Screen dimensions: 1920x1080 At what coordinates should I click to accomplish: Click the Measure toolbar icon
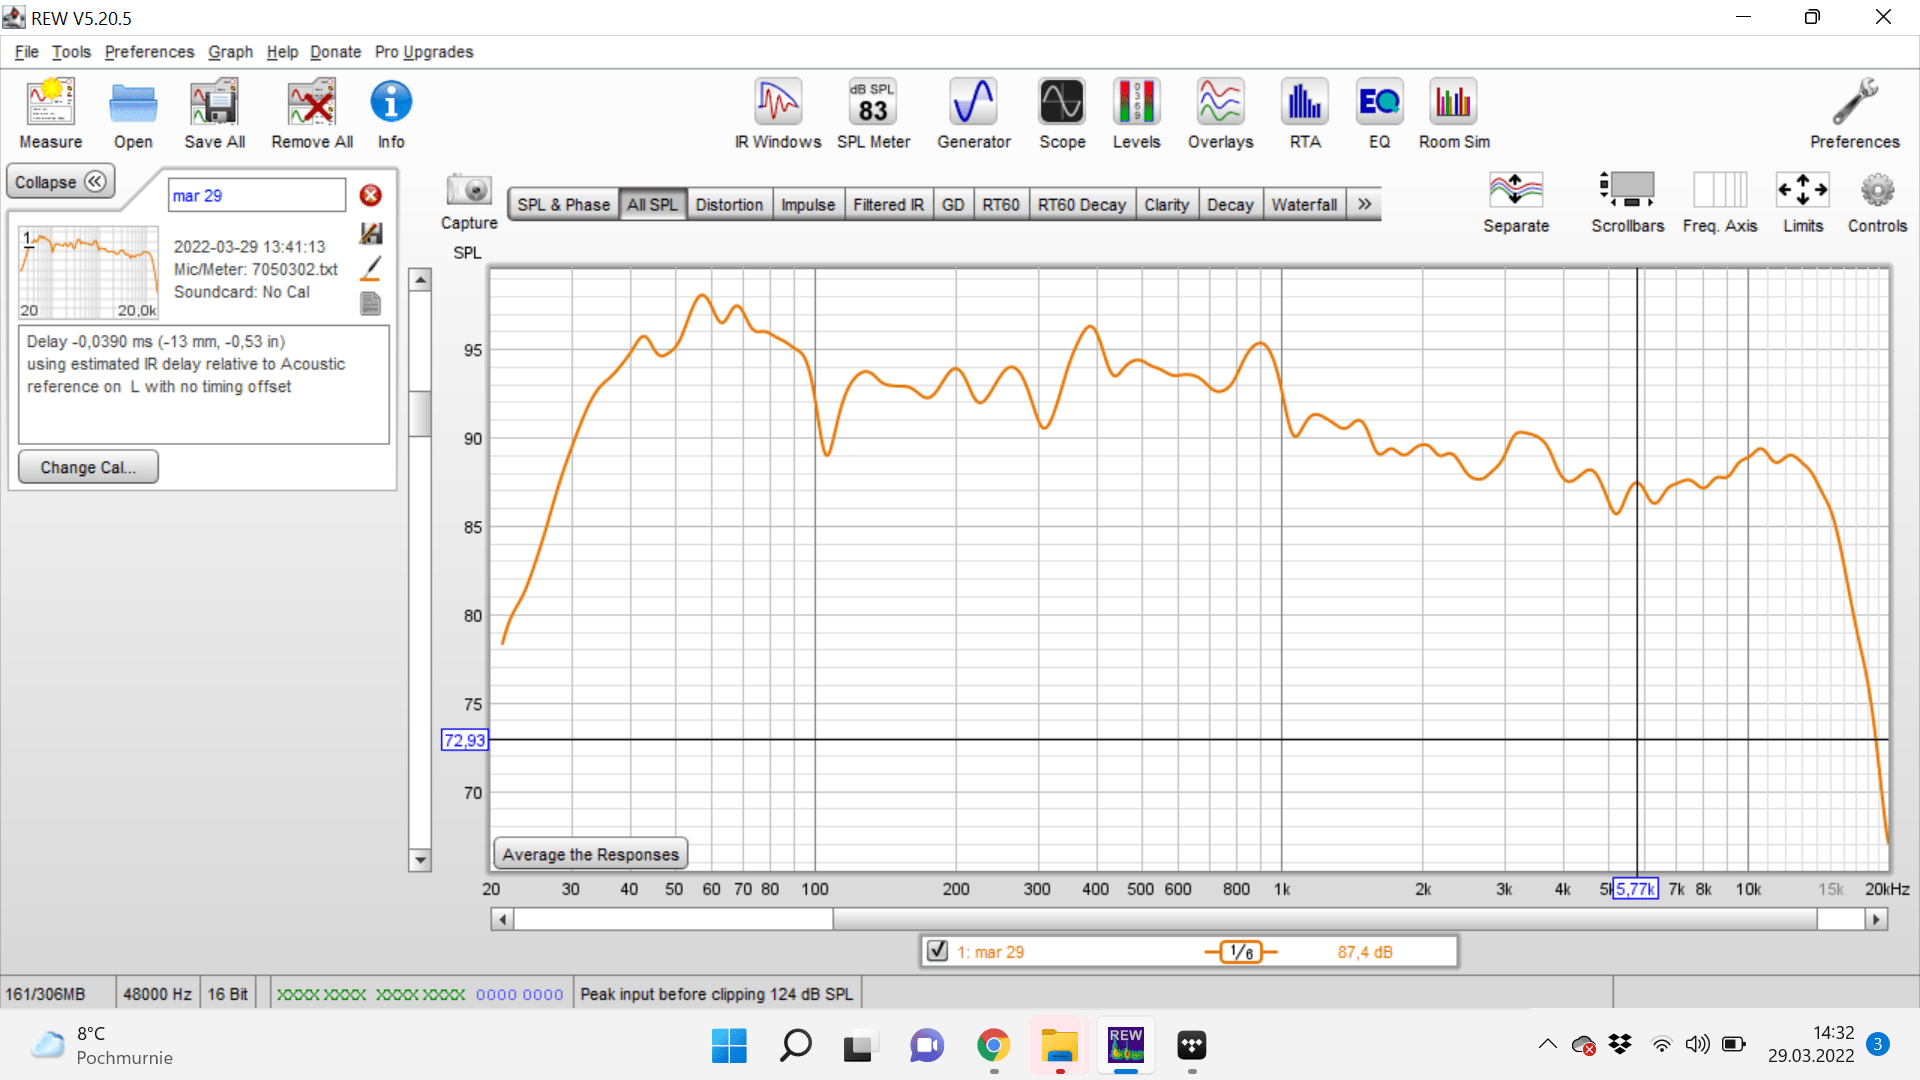[50, 103]
